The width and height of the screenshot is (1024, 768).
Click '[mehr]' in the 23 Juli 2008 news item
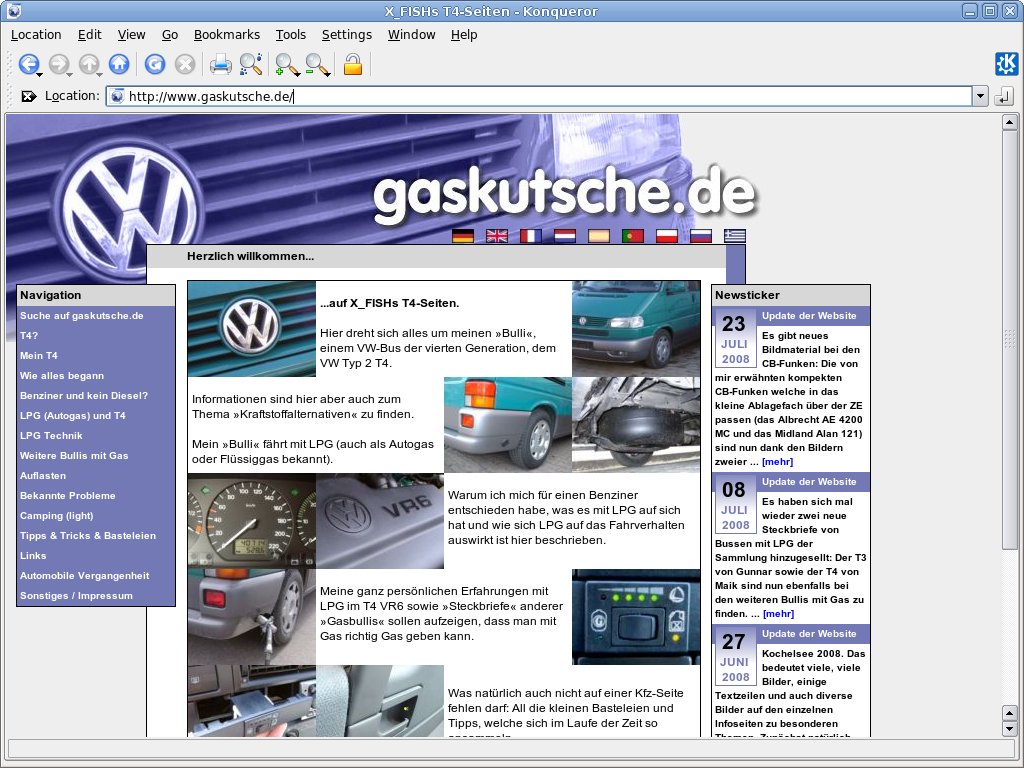click(777, 462)
